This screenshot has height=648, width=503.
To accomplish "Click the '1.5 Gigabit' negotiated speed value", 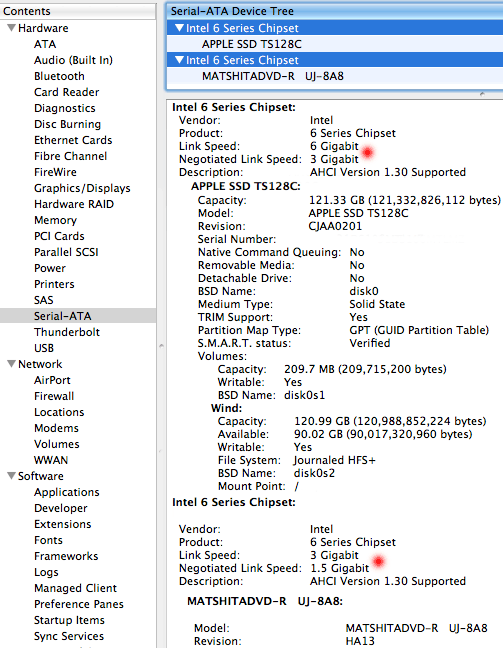I will point(339,568).
